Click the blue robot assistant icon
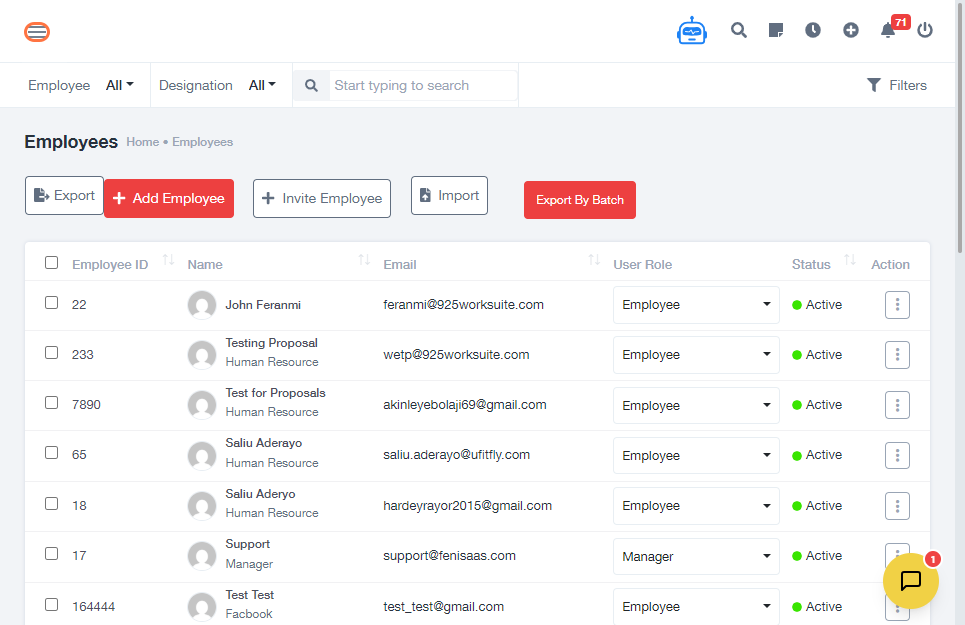Screen dimensions: 965x625 click(691, 31)
